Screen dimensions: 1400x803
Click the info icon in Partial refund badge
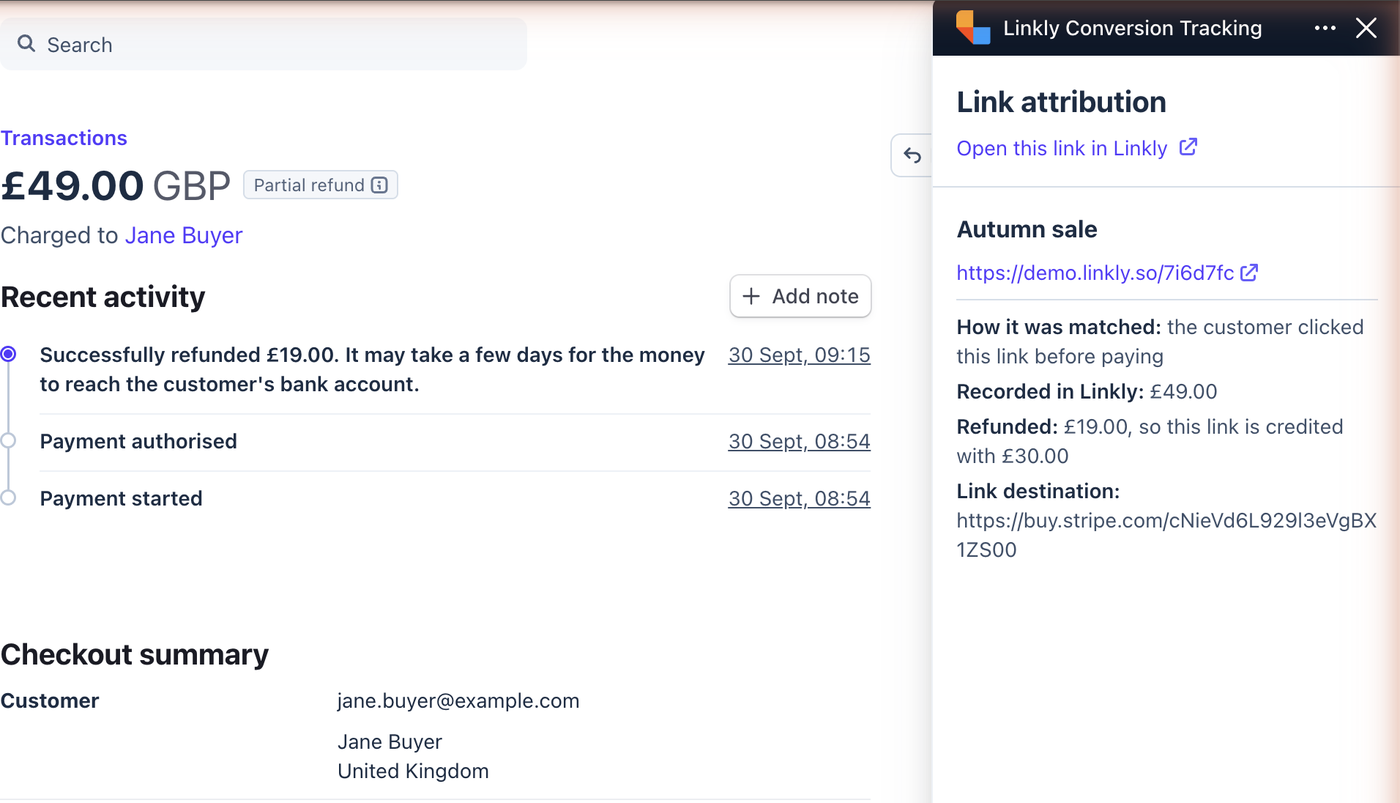[x=379, y=185]
